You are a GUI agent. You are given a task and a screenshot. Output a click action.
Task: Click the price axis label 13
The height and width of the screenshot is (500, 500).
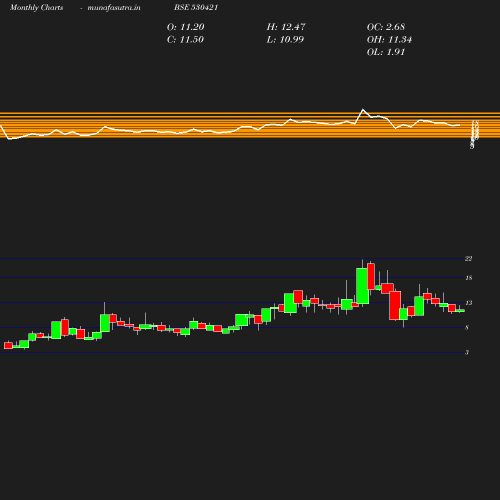pyautogui.click(x=468, y=303)
